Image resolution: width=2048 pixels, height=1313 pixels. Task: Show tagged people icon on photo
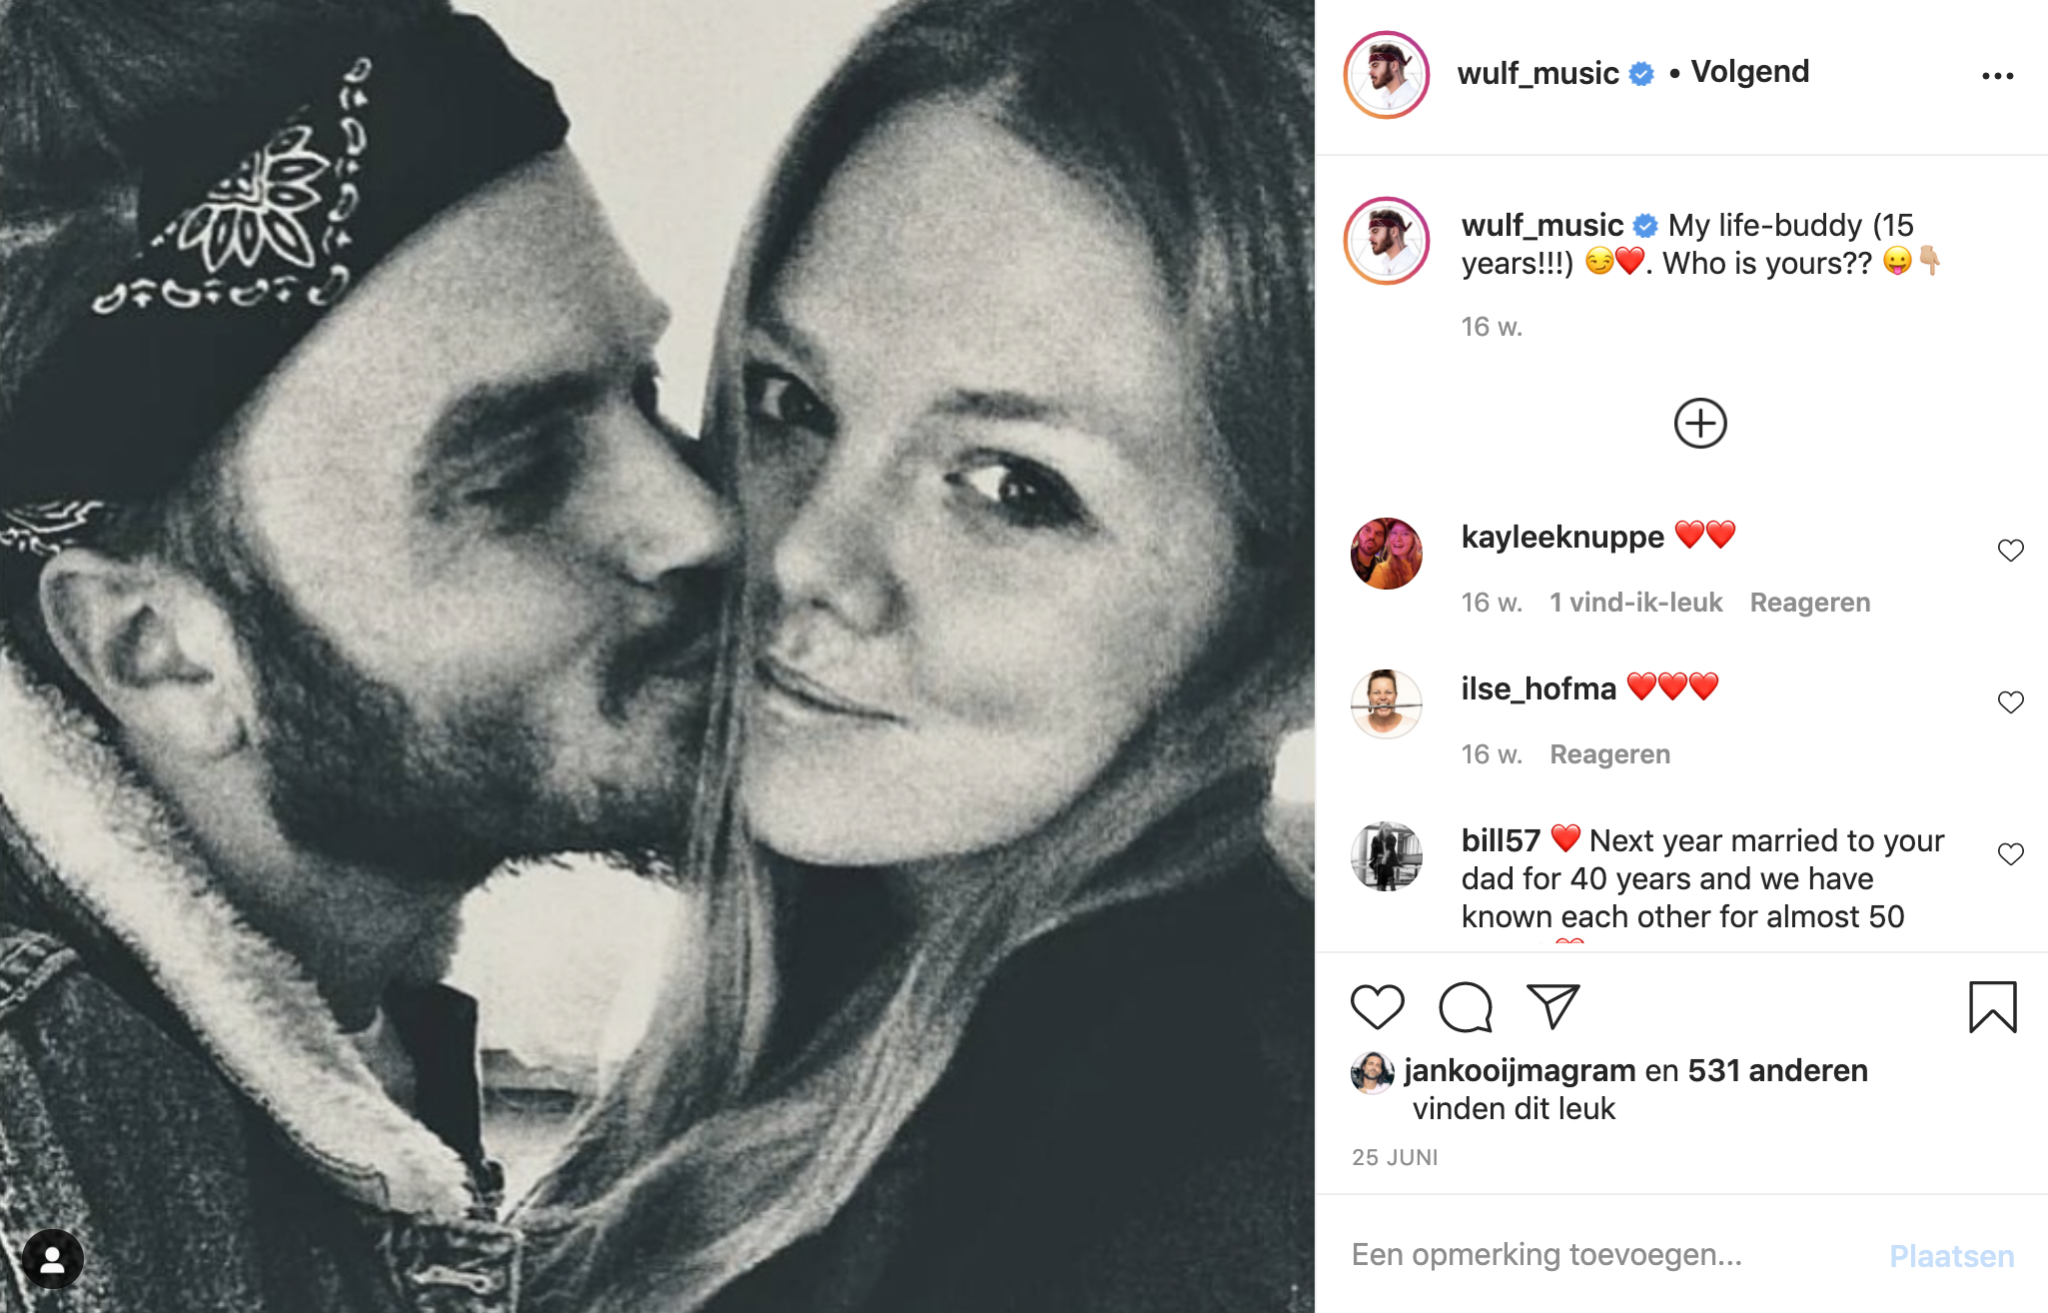click(52, 1259)
